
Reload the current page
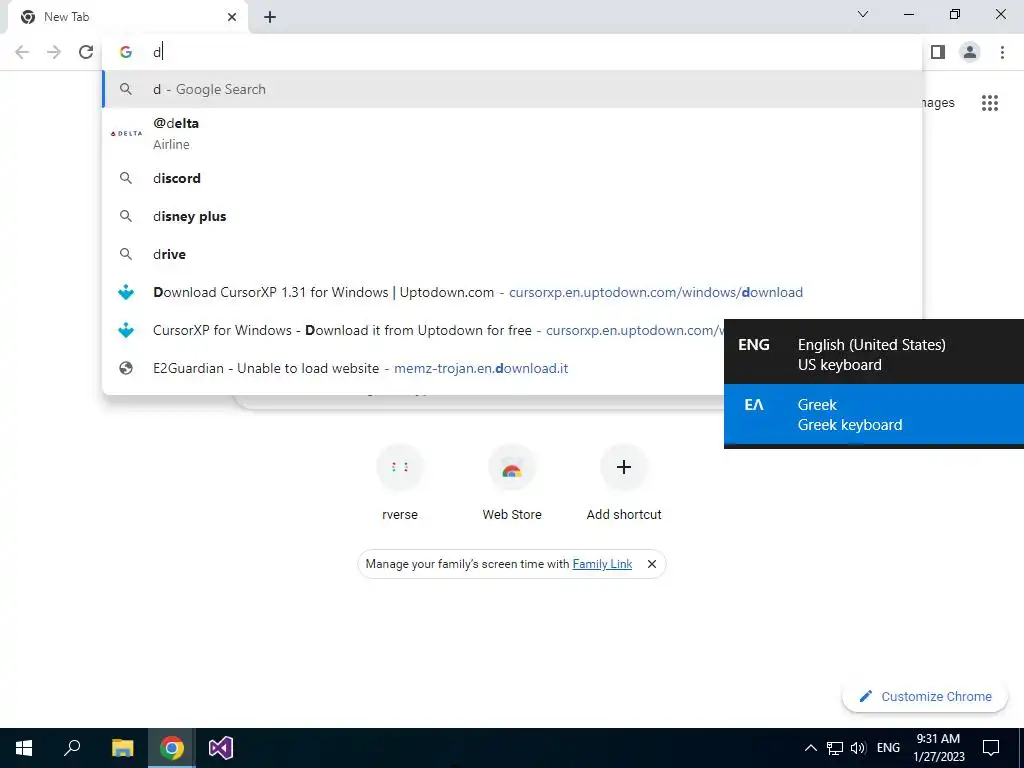pos(86,52)
